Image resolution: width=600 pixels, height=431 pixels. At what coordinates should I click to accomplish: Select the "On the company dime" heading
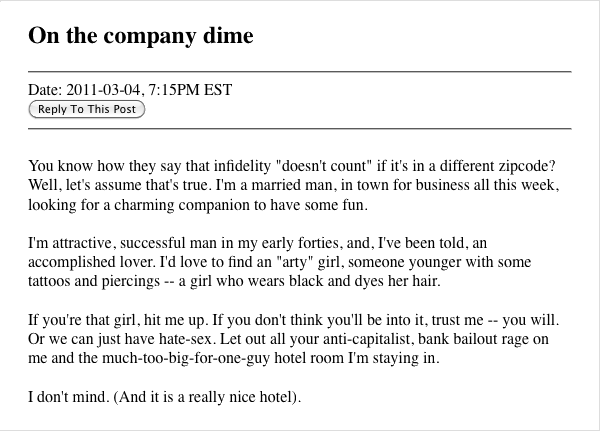(x=141, y=36)
